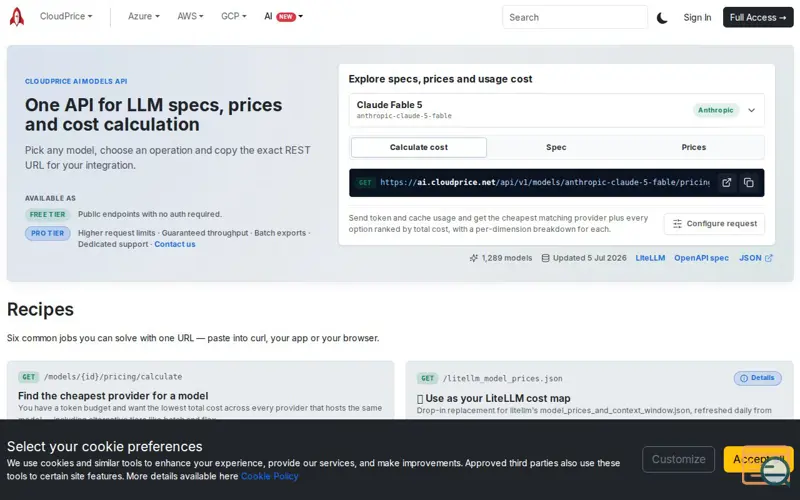Image resolution: width=800 pixels, height=500 pixels.
Task: Open the LiteLLM link
Action: click(x=650, y=258)
